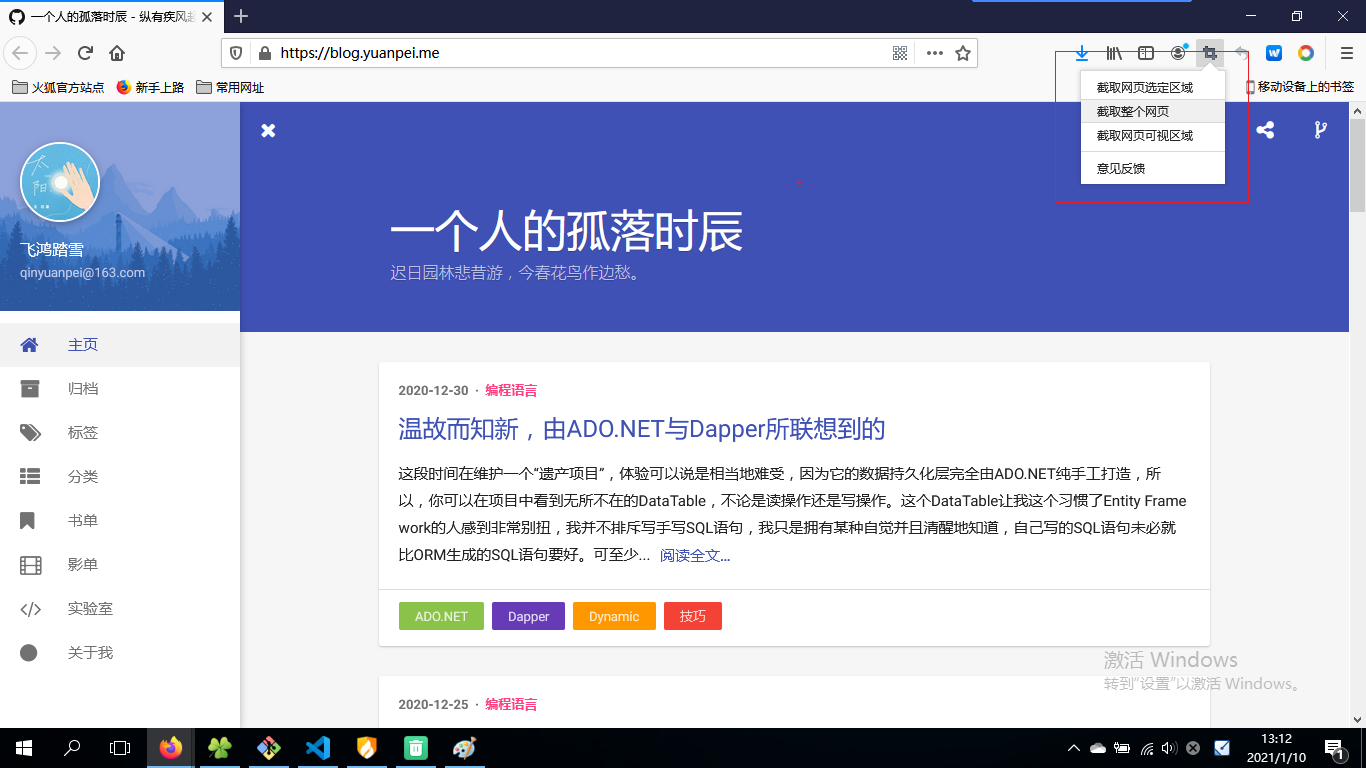The height and width of the screenshot is (768, 1366).
Task: Open the Library bookshelf icon
Action: pos(1114,53)
